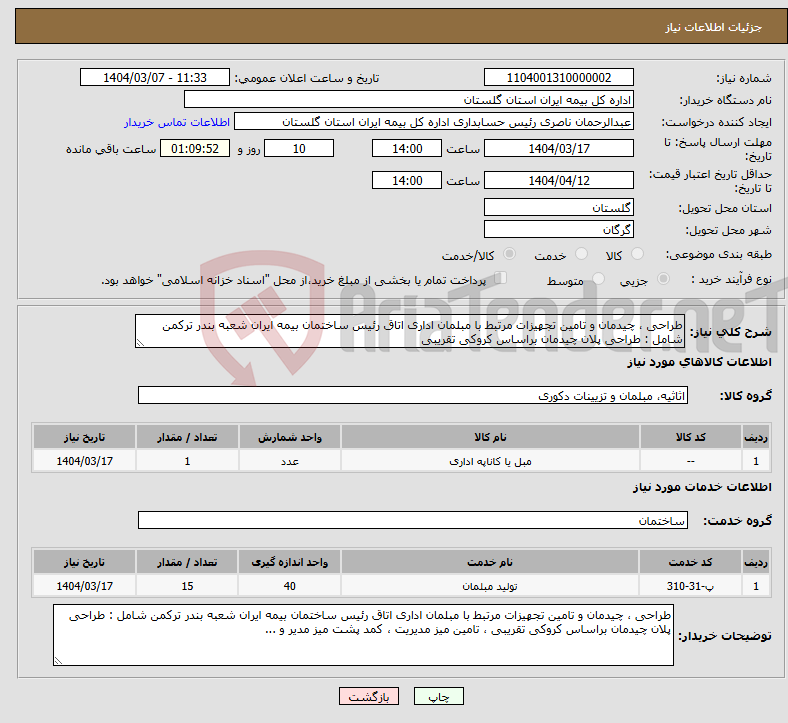Click the announcement date field 1404/03/07 - 11:33
This screenshot has height=723, width=788.
tap(155, 78)
